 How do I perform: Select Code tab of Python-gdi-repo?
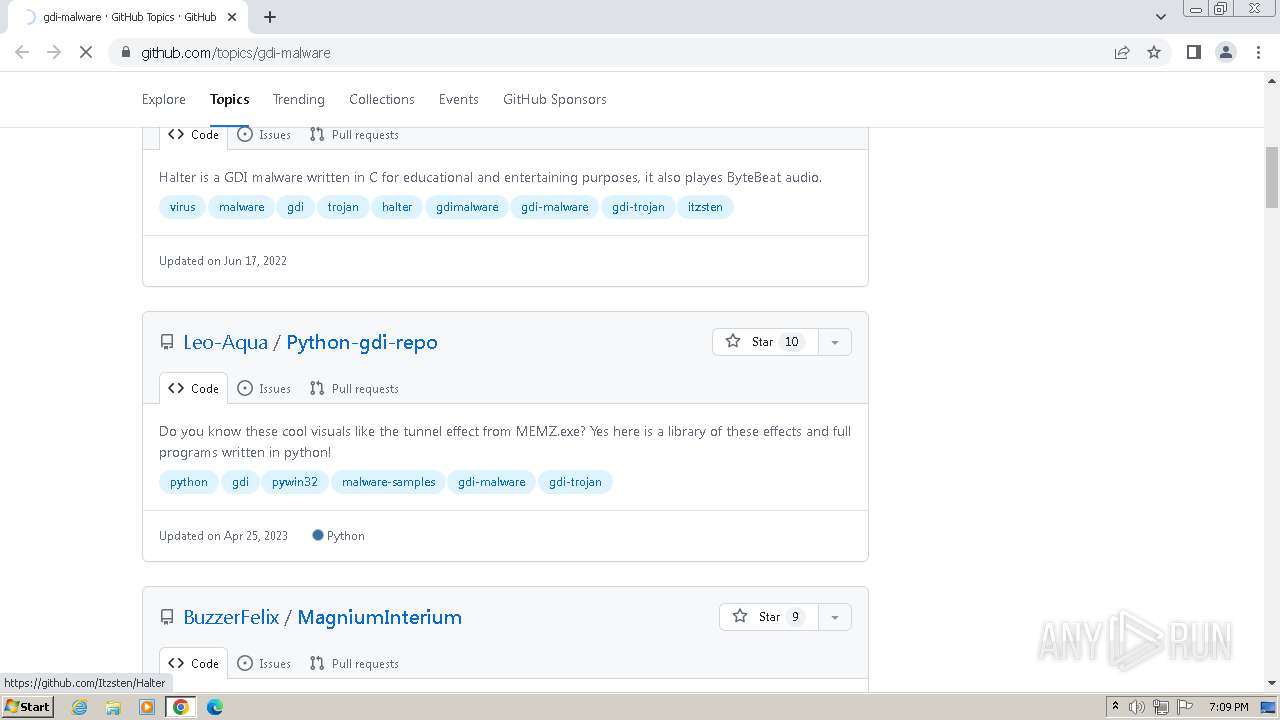coord(193,389)
